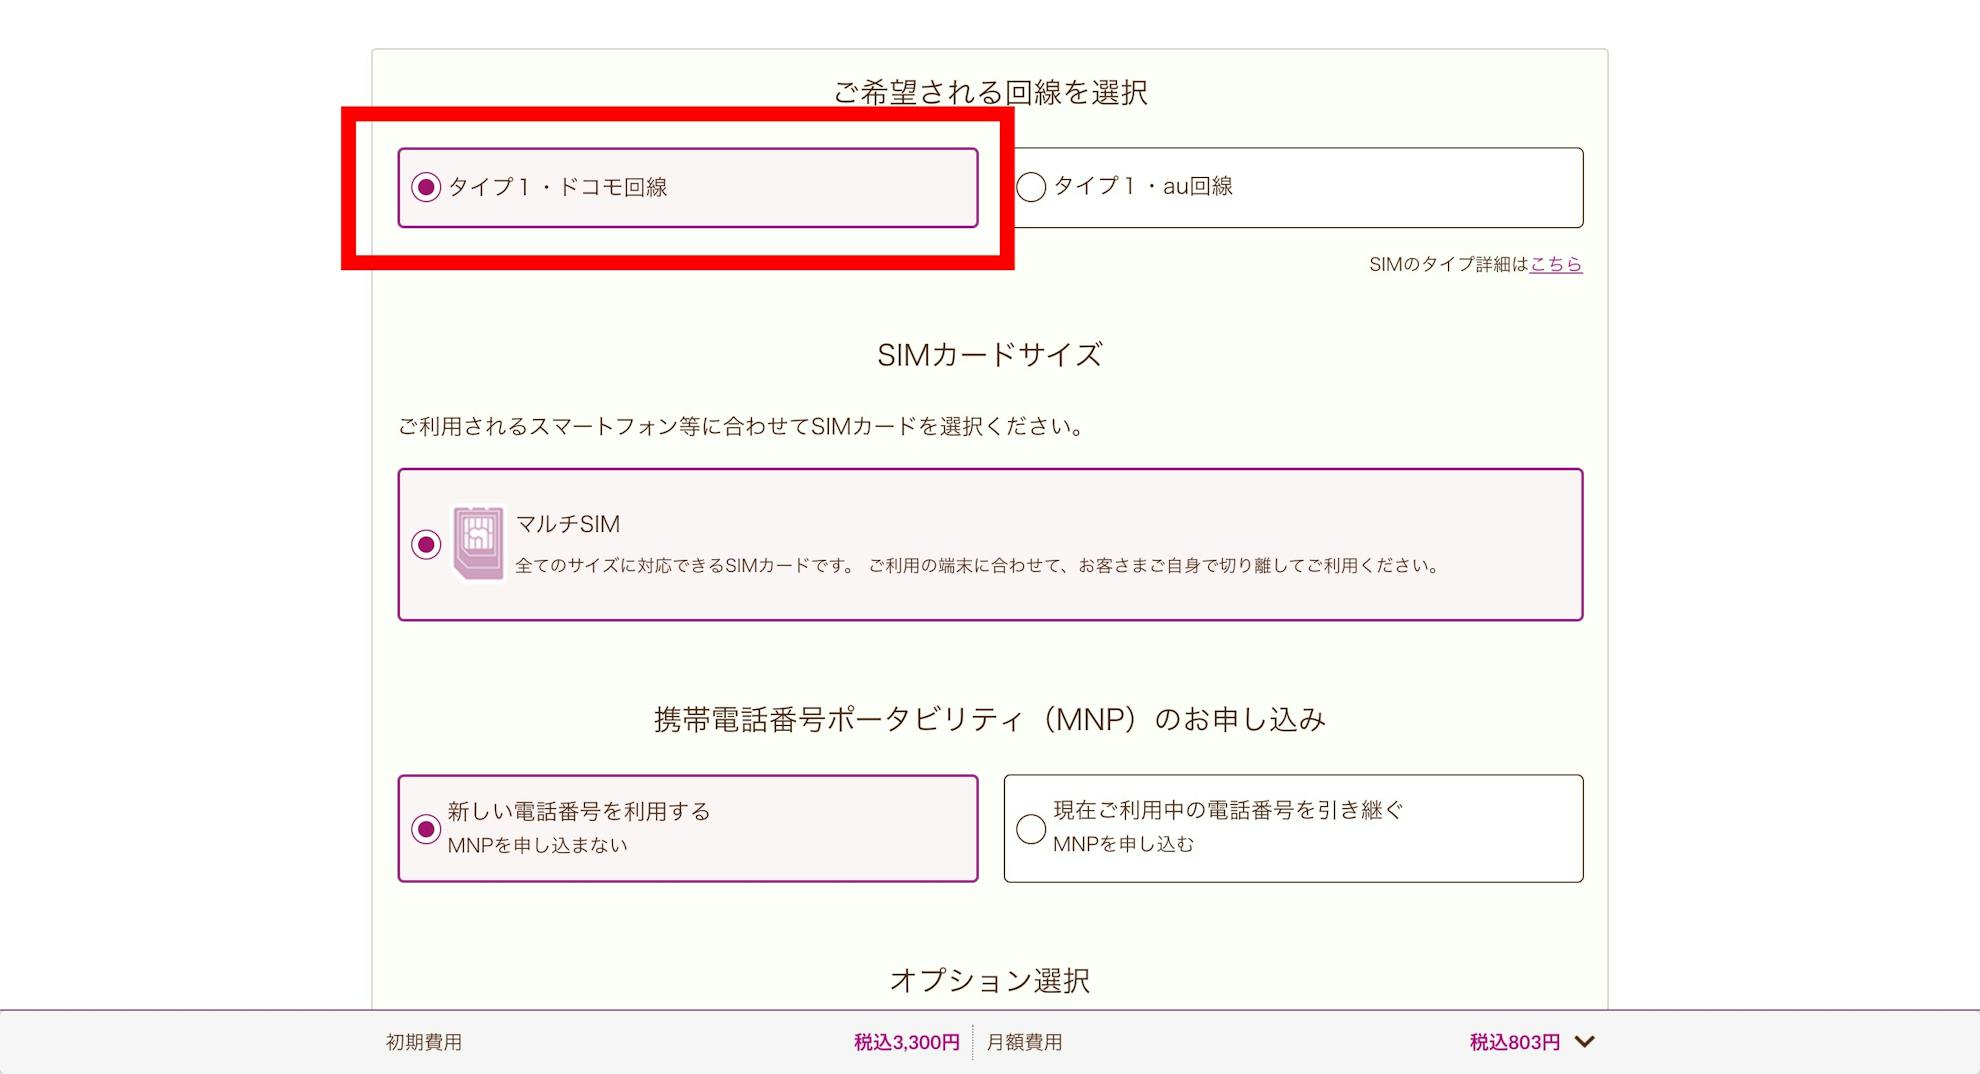Click the 税込3,300円 initial cost amount
Viewport: 1980px width, 1074px height.
click(x=906, y=1042)
